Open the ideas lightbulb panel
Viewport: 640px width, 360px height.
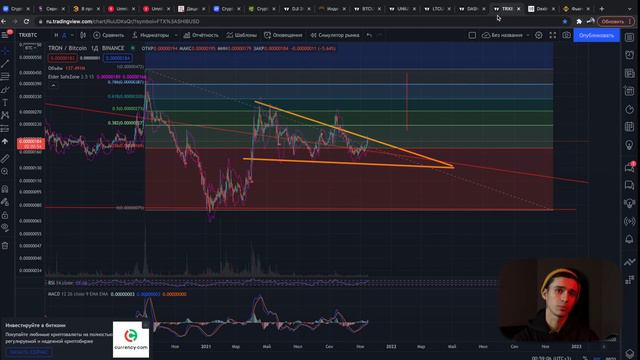coord(629,145)
